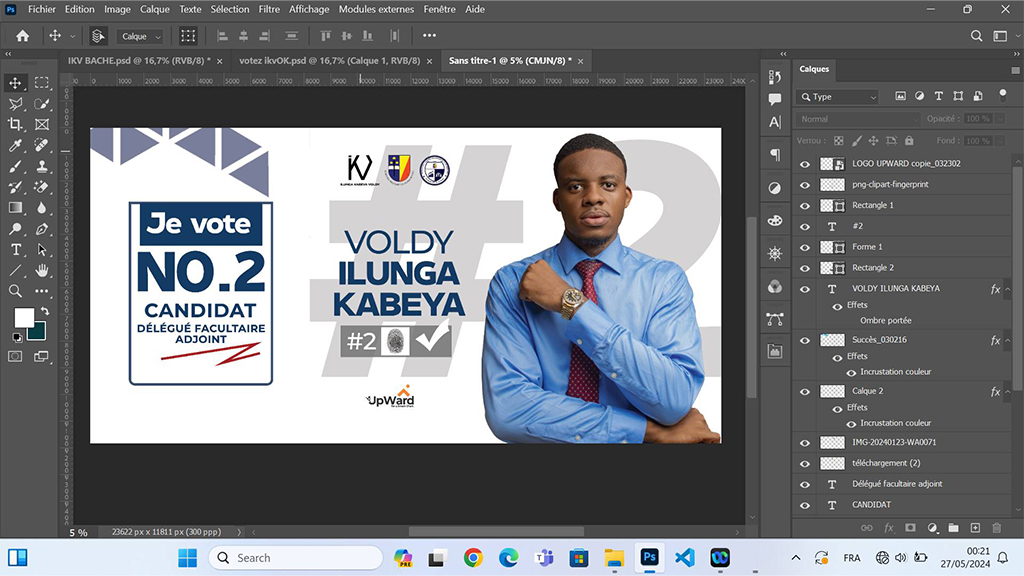Hide the Succès_030216 layer
The width and height of the screenshot is (1024, 576).
(805, 340)
